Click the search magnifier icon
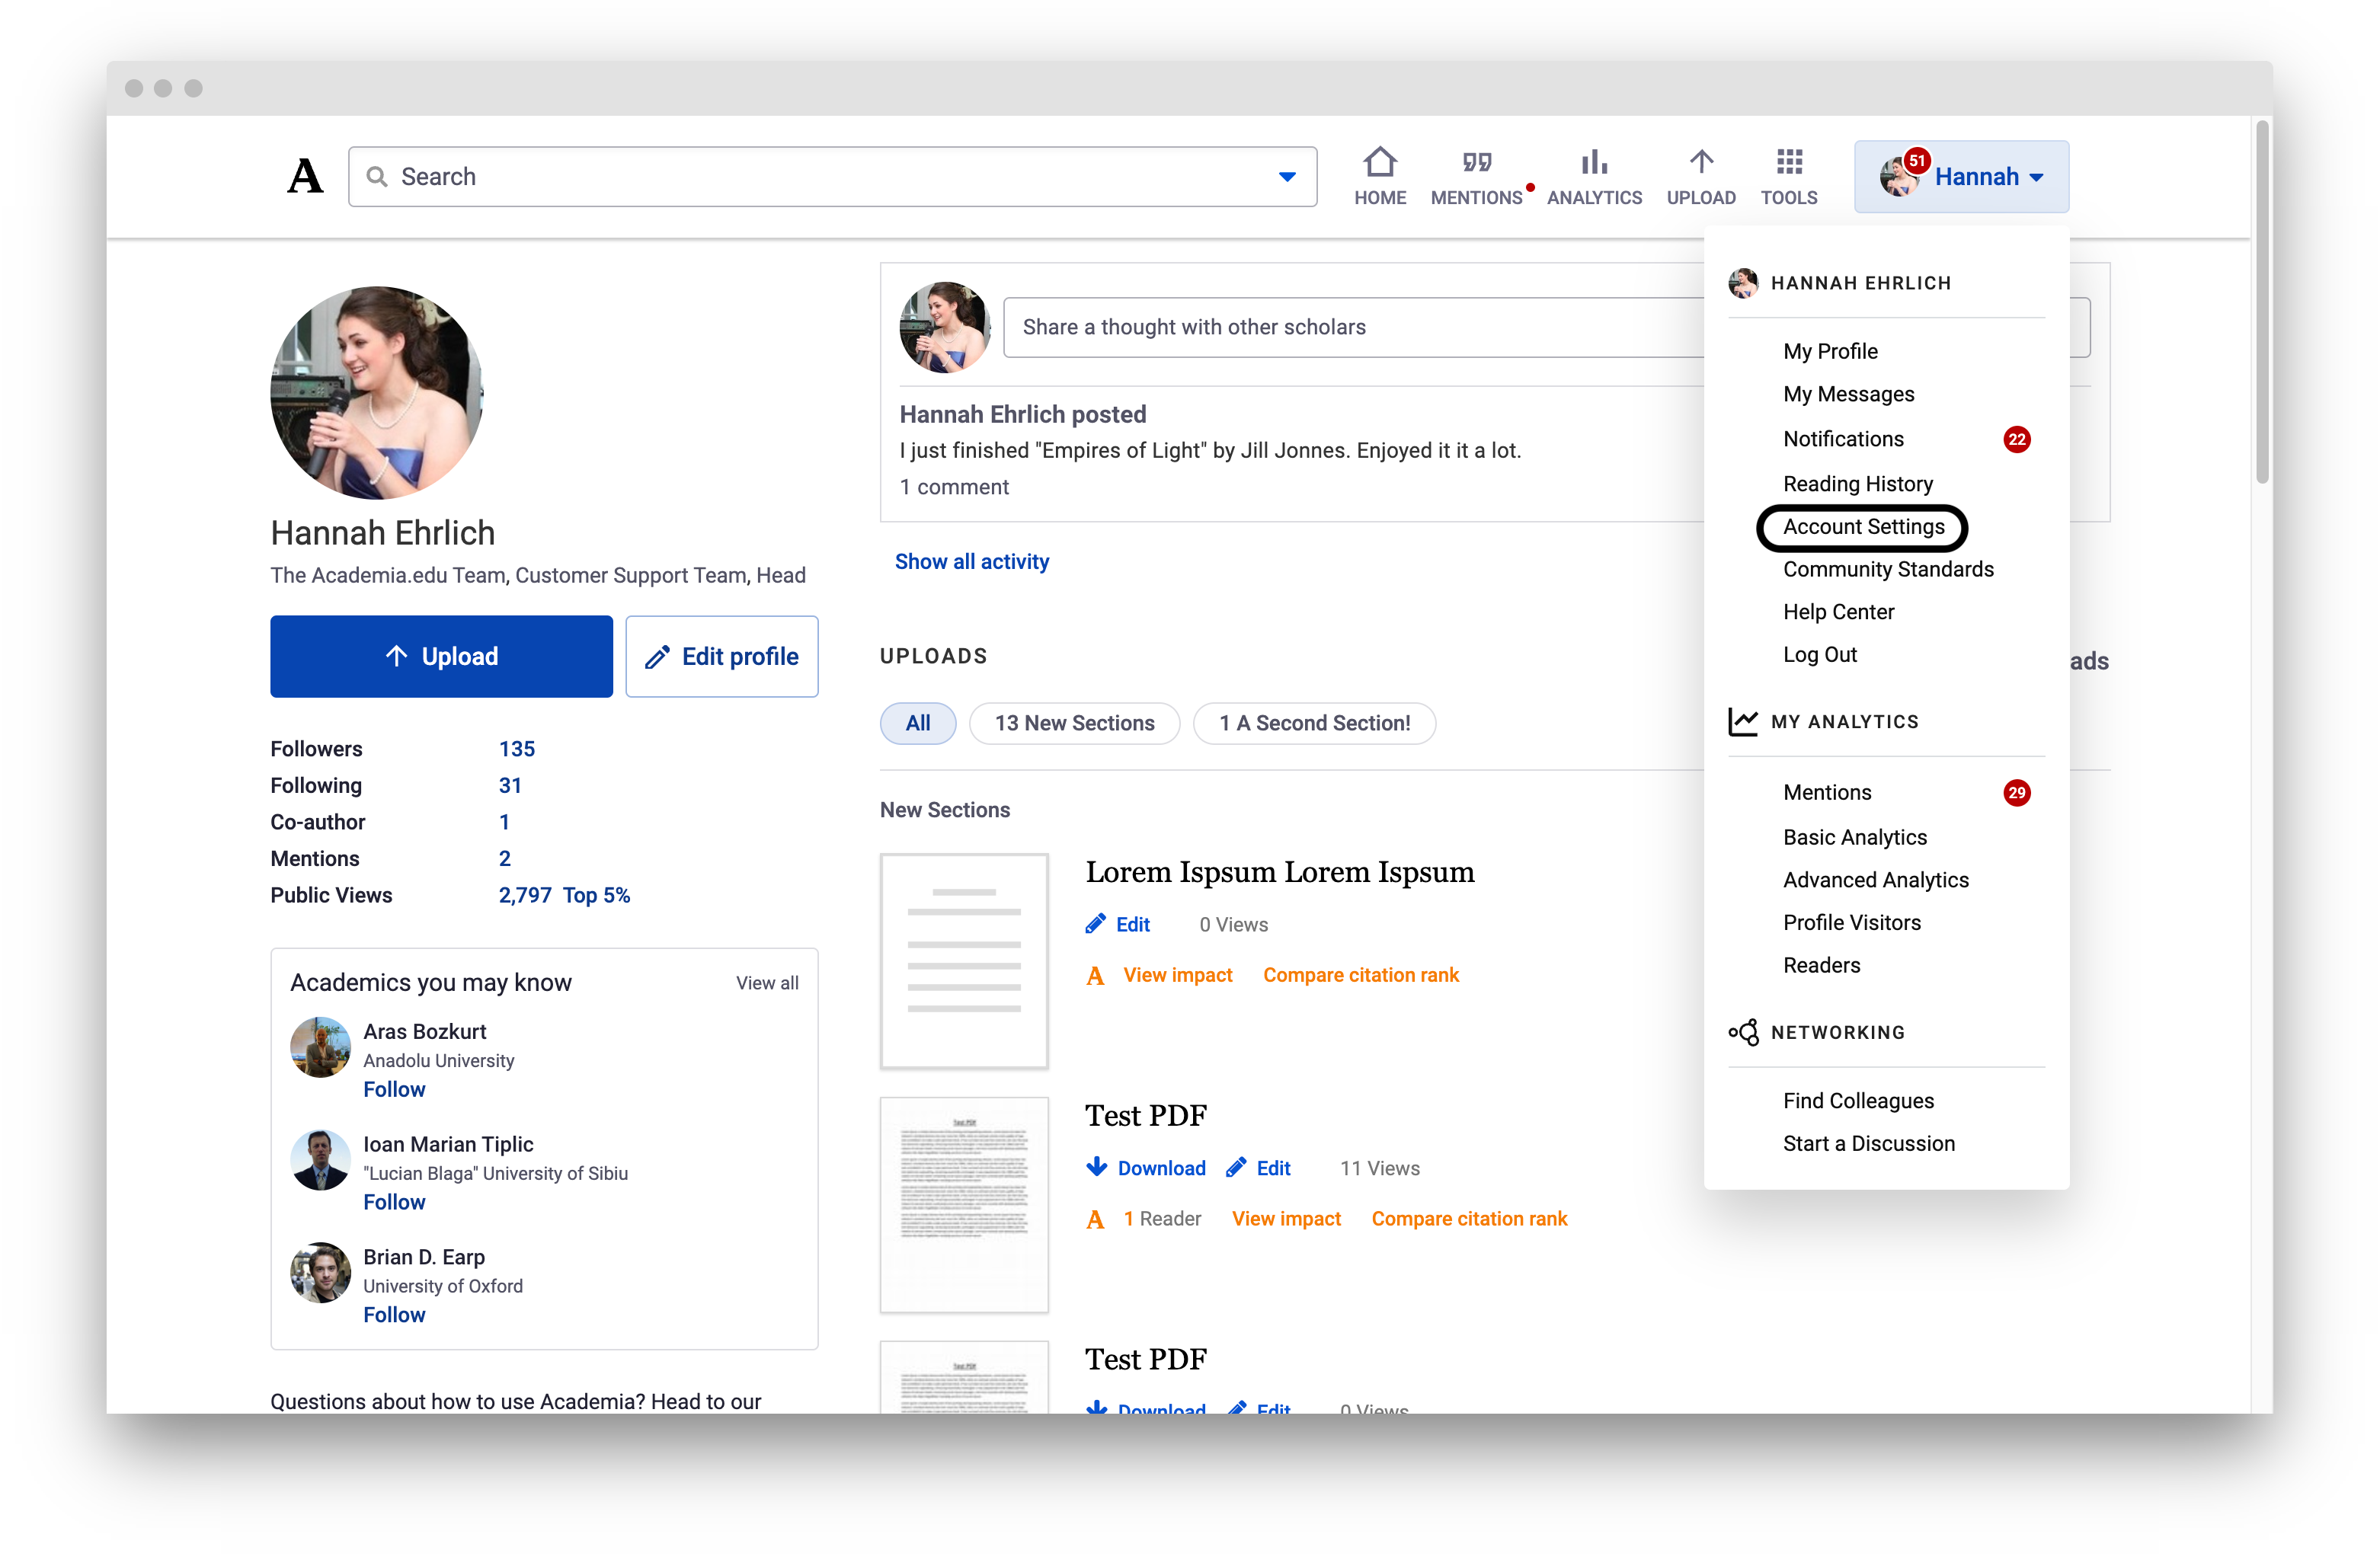The width and height of the screenshot is (2380, 1566). coord(378,176)
